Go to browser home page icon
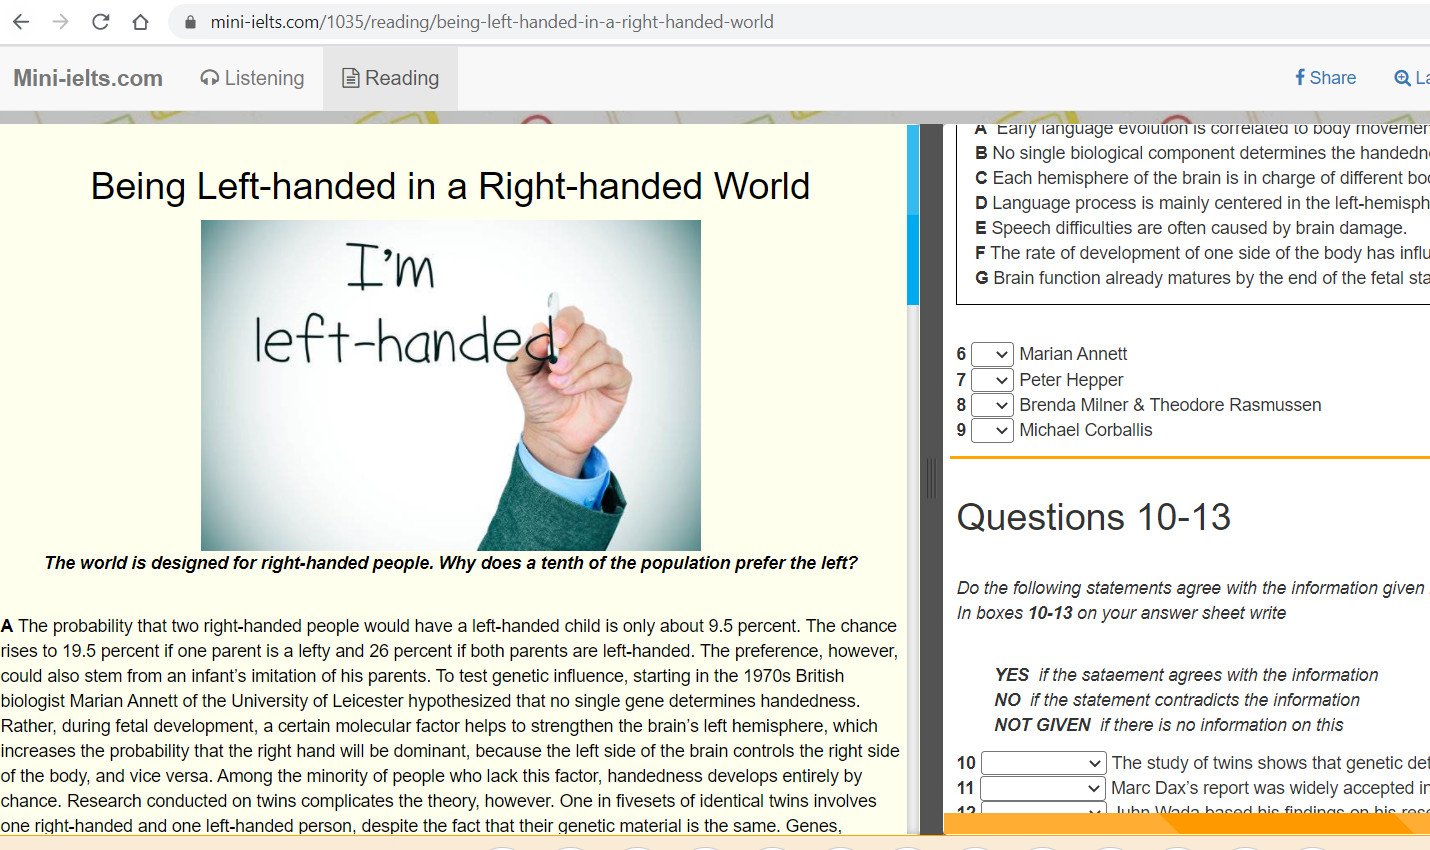The height and width of the screenshot is (850, 1430). pyautogui.click(x=140, y=22)
